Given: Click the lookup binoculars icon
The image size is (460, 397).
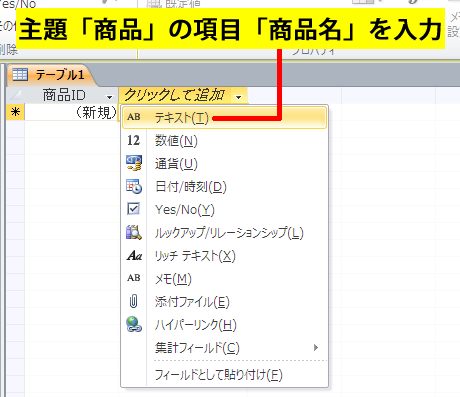Looking at the screenshot, I should tap(134, 232).
